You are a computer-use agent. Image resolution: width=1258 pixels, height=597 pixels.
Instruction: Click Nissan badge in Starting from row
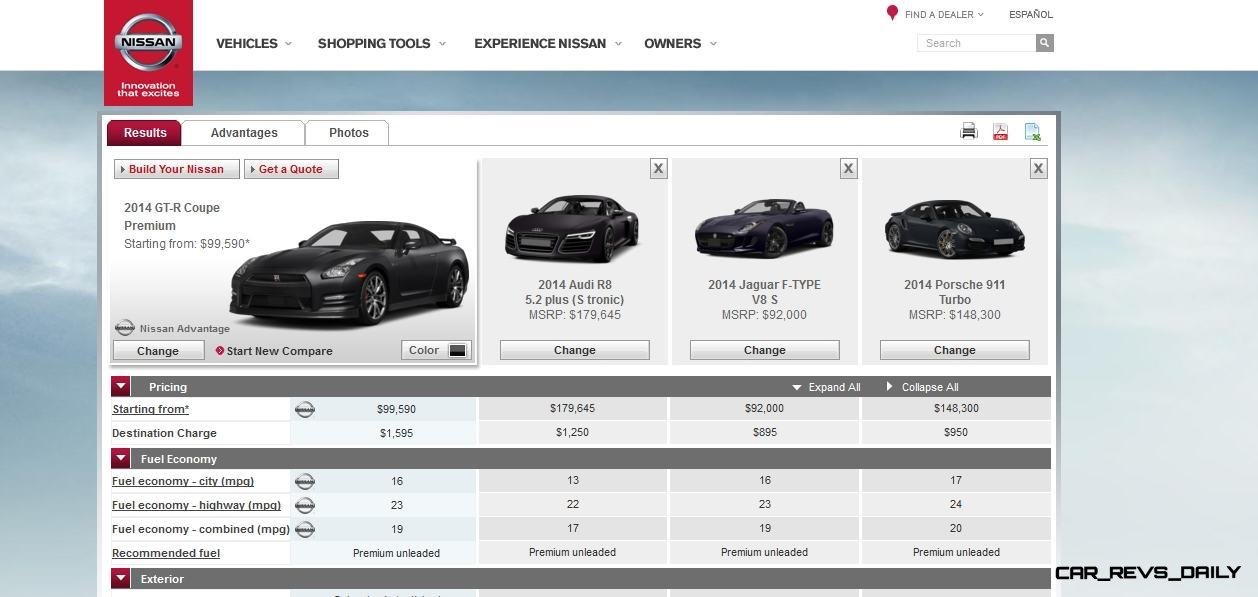pyautogui.click(x=305, y=409)
